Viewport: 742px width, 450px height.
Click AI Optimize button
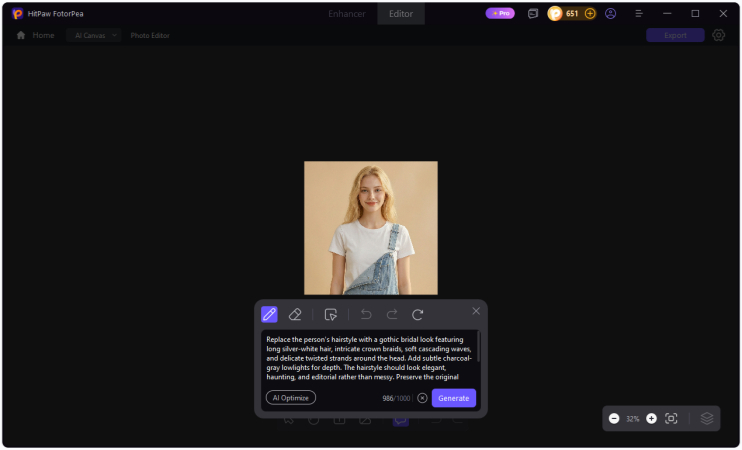click(x=291, y=397)
